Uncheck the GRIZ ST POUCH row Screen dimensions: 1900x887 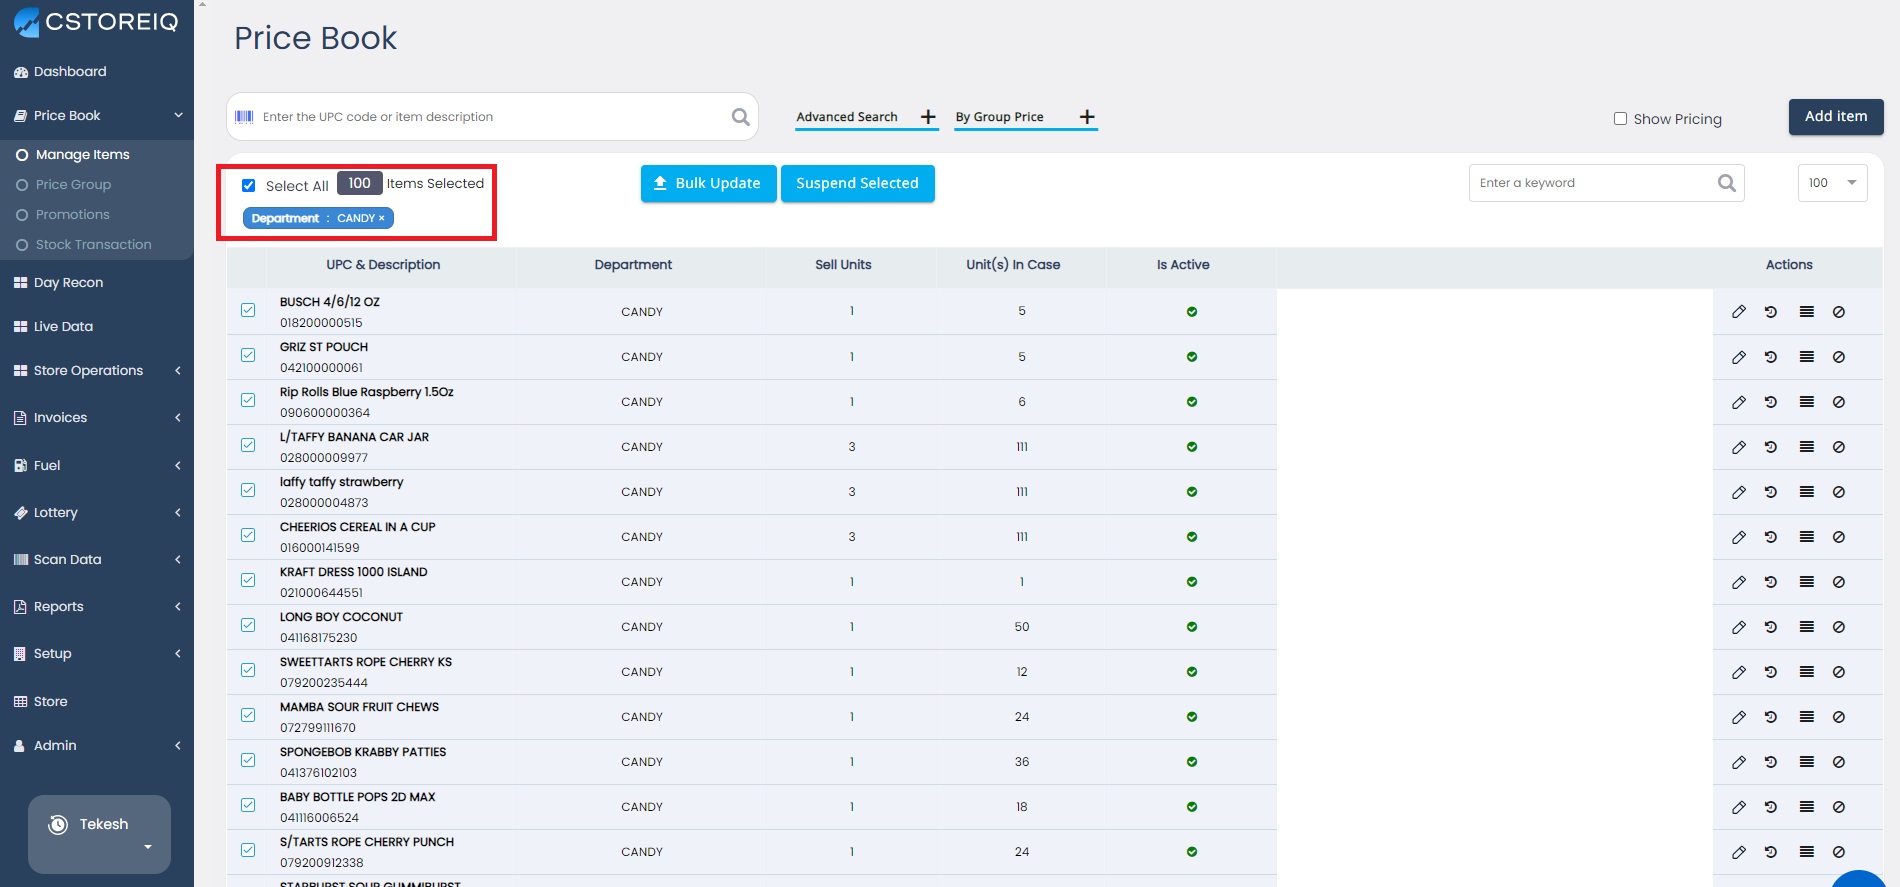pyautogui.click(x=248, y=355)
